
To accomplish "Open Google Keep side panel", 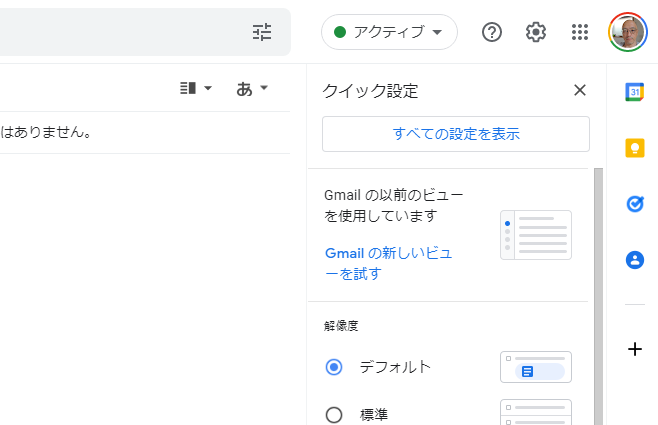I will coord(634,148).
